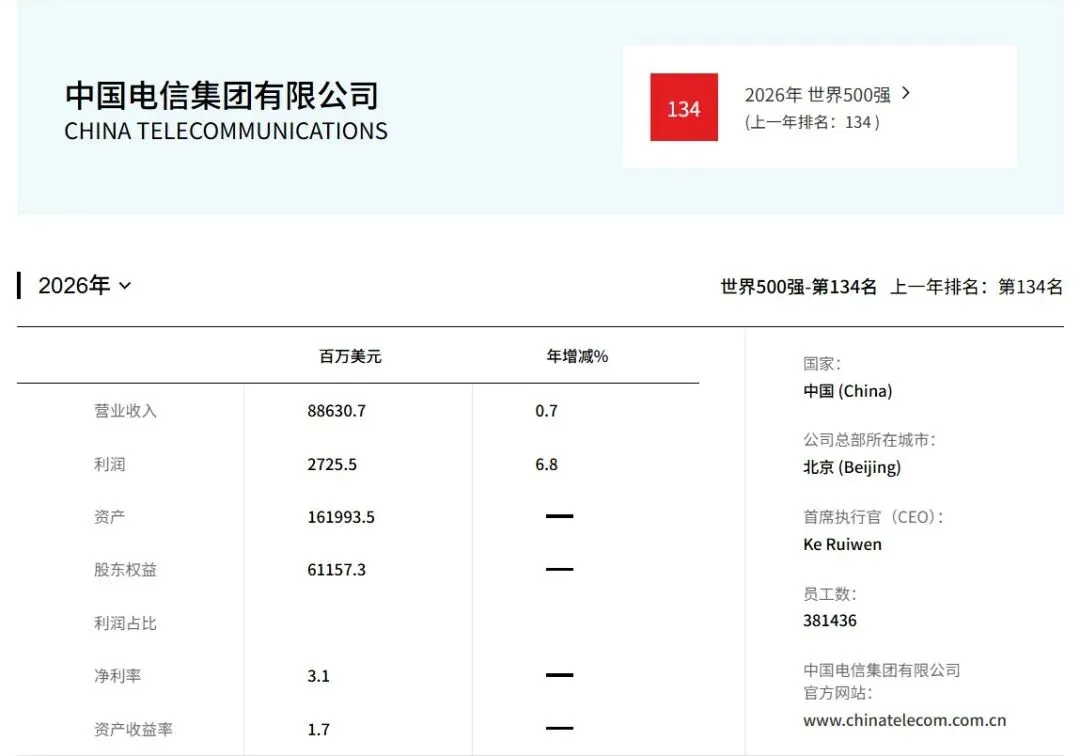Select the 资产收益率 row label
The width and height of the screenshot is (1080, 756).
(x=134, y=729)
